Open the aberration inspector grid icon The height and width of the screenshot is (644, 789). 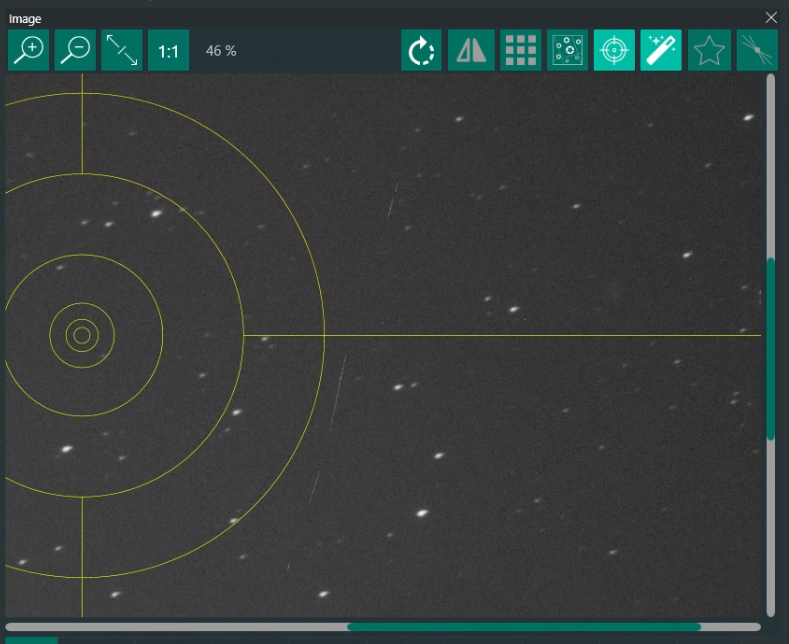pyautogui.click(x=520, y=50)
